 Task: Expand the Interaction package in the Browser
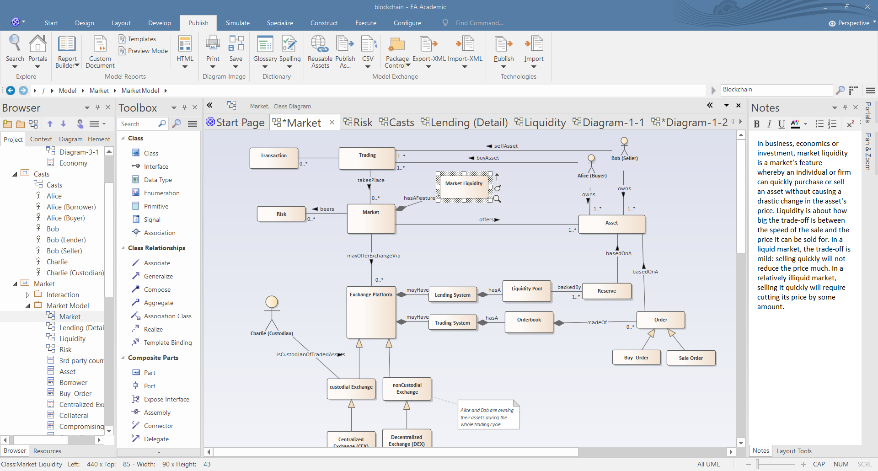click(x=28, y=294)
